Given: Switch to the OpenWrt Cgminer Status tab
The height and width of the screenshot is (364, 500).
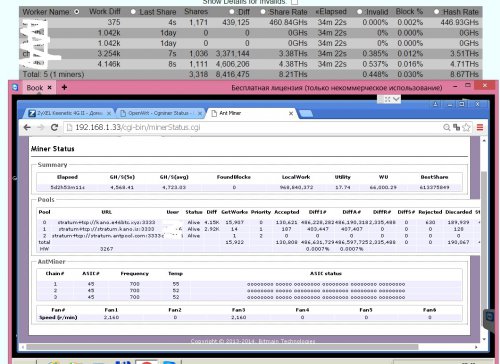Looking at the screenshot, I should (x=161, y=113).
